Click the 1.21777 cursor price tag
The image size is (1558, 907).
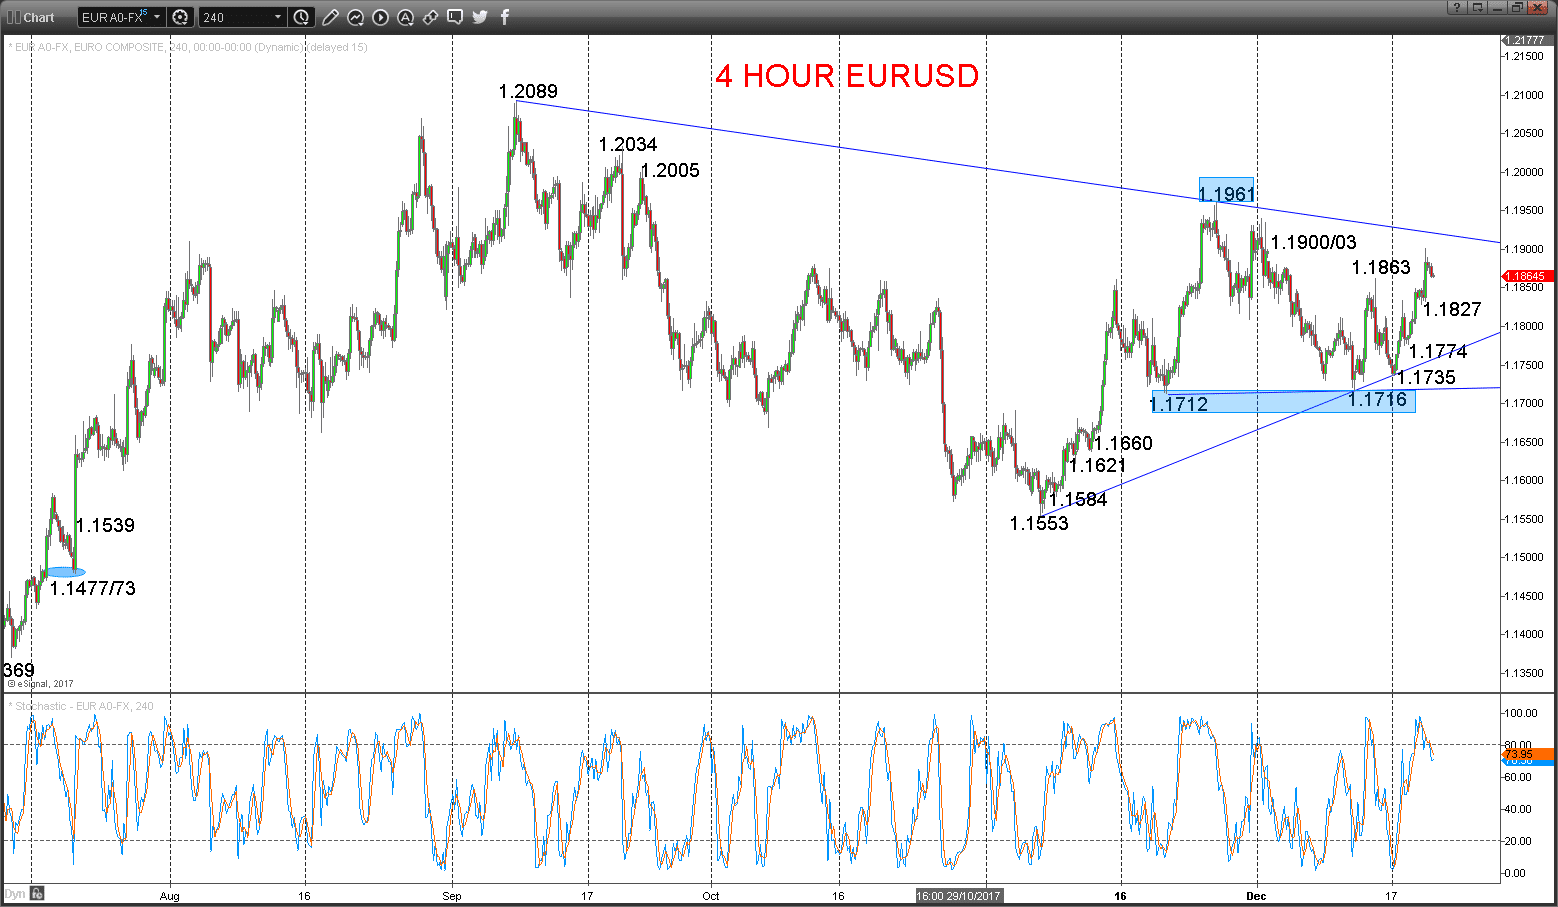point(1526,40)
